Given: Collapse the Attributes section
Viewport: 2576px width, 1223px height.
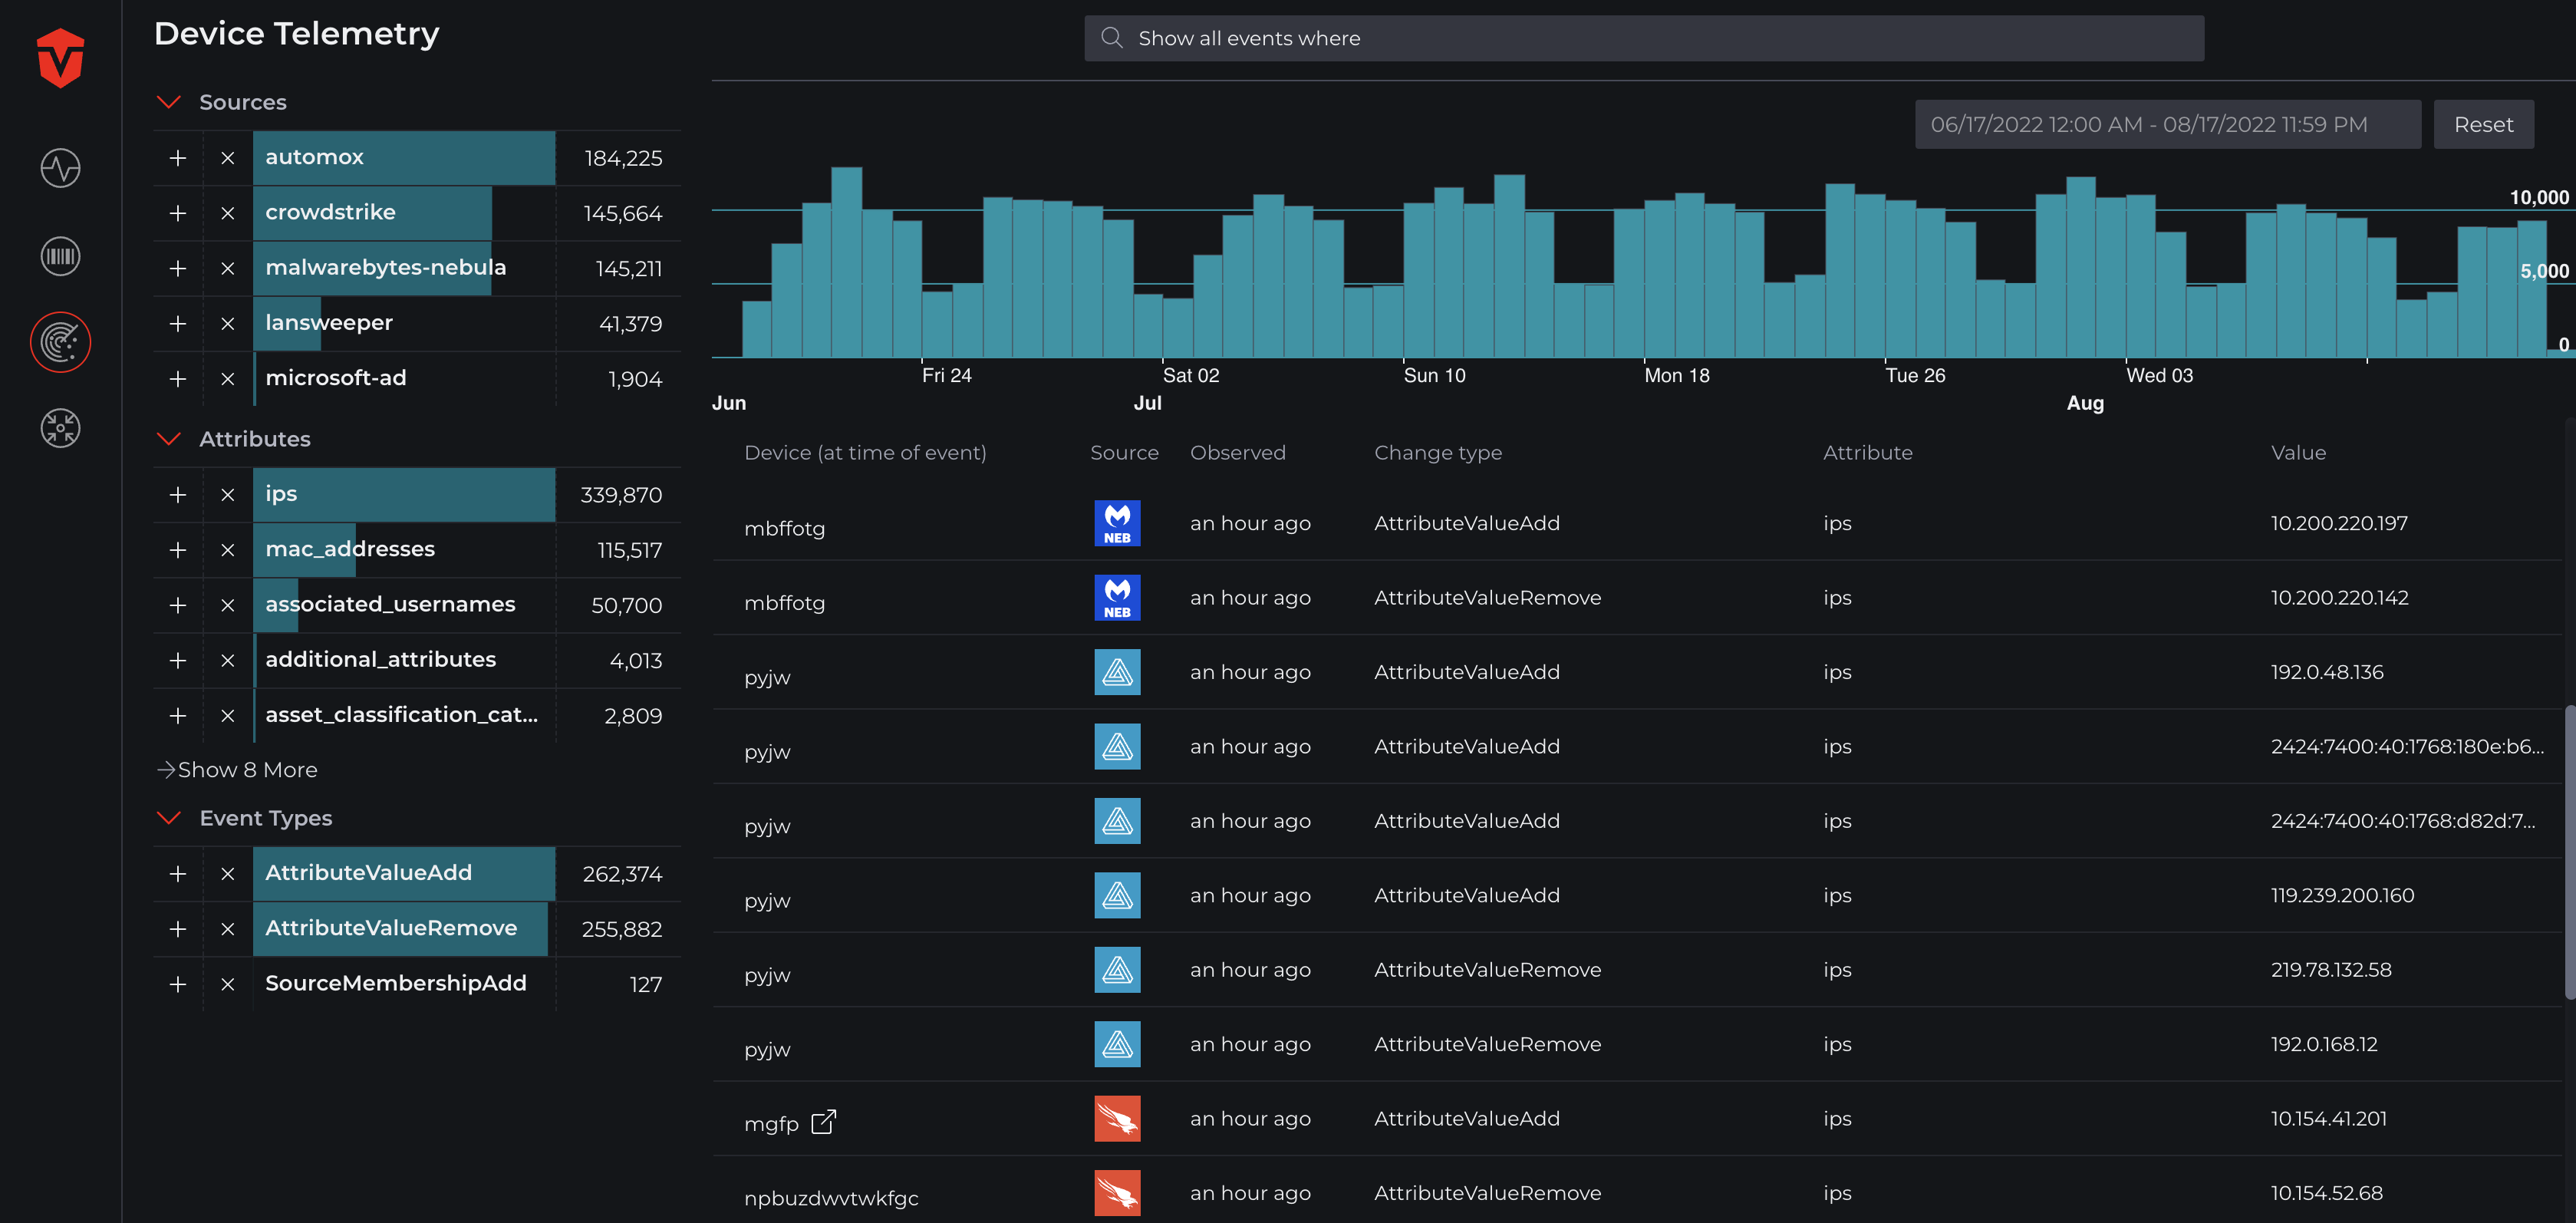Looking at the screenshot, I should 169,439.
